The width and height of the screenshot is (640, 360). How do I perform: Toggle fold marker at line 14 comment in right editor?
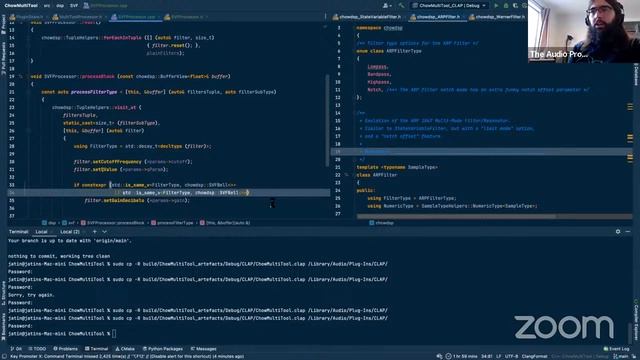click(x=354, y=113)
